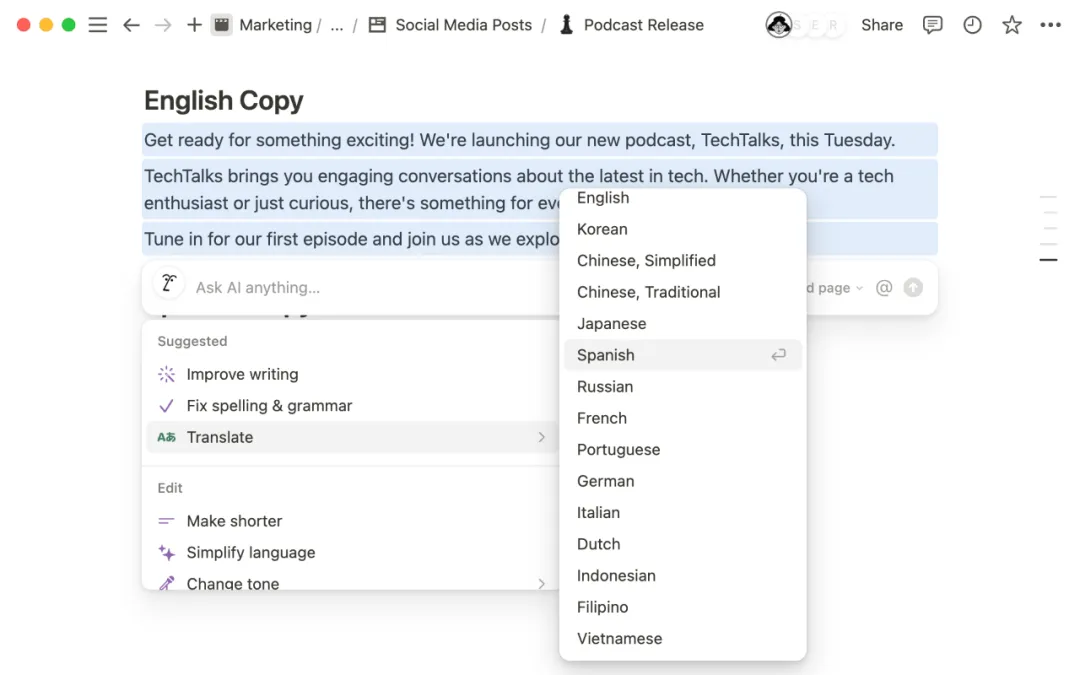The image size is (1080, 675).
Task: Translate to Spanish
Action: click(683, 355)
